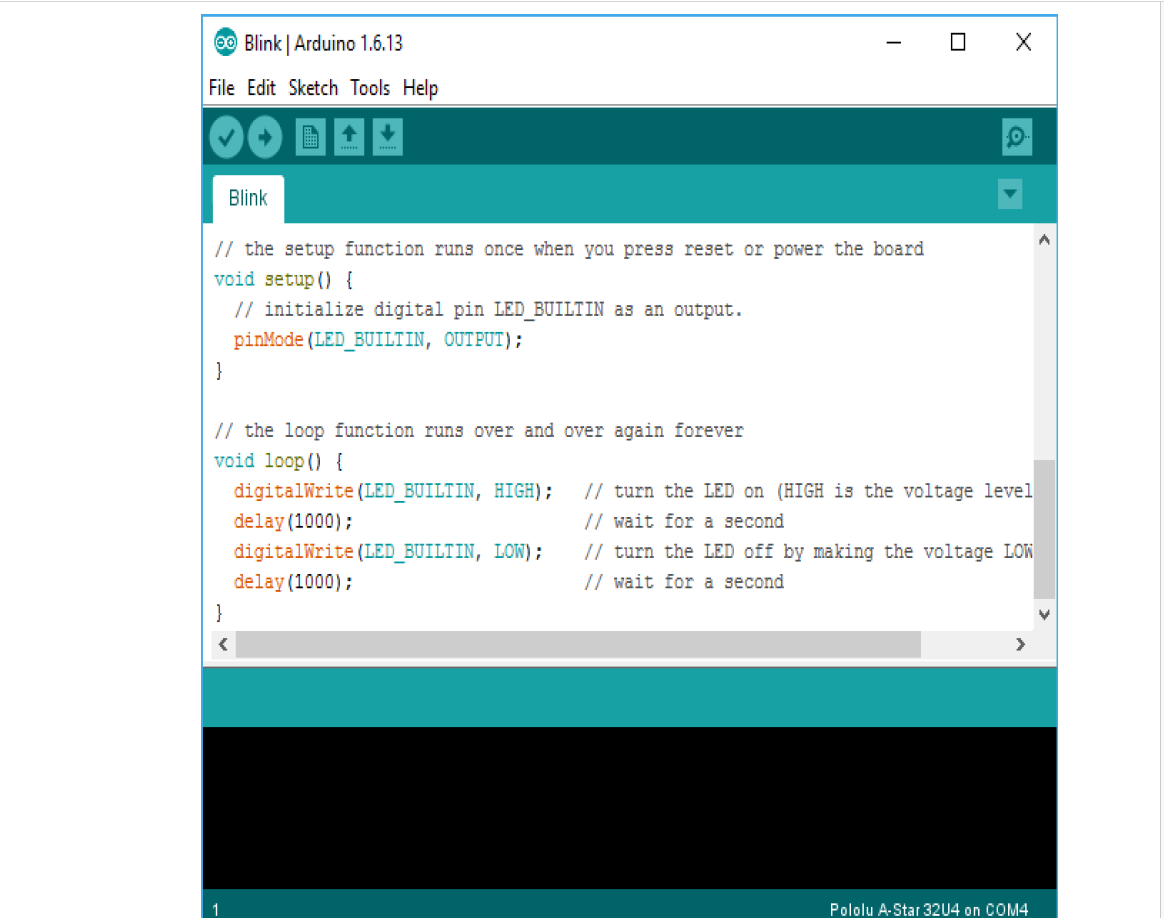1164x918 pixels.
Task: Open the Sketch menu
Action: 313,88
